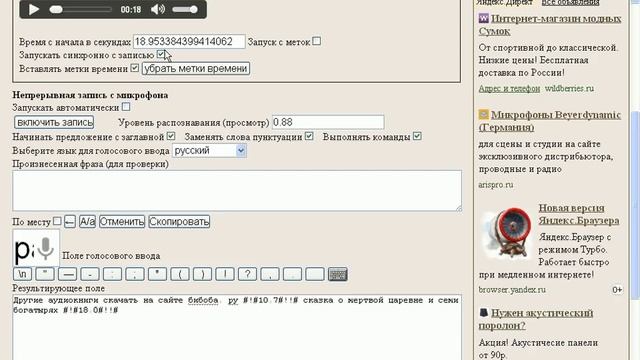The height and width of the screenshot is (360, 640).
Task: Click the microphone voice input icon
Action: point(45,248)
